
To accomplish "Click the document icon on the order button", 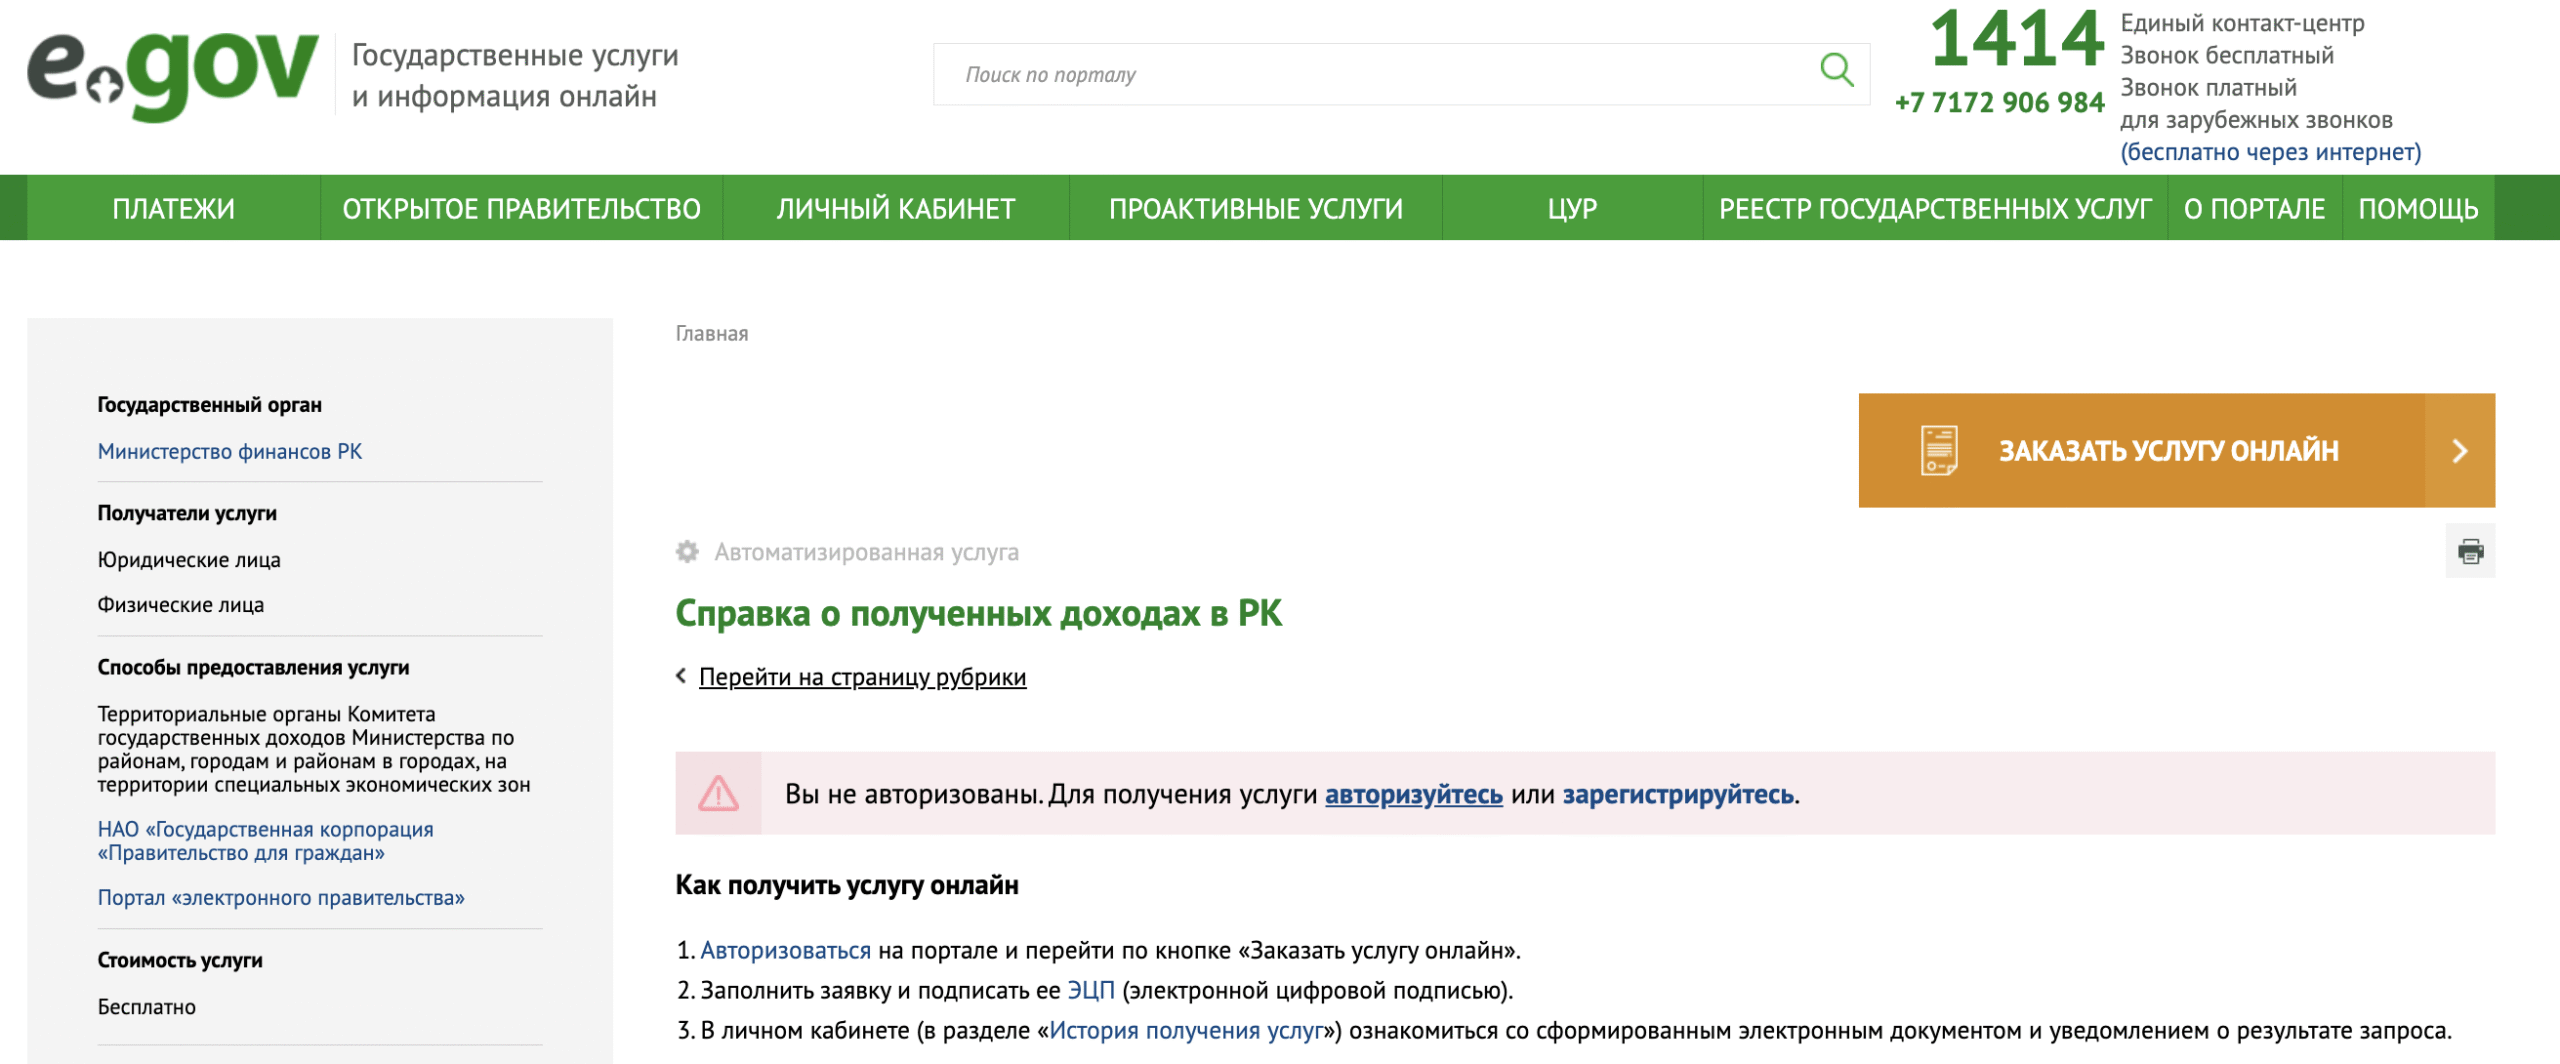I will (1939, 451).
